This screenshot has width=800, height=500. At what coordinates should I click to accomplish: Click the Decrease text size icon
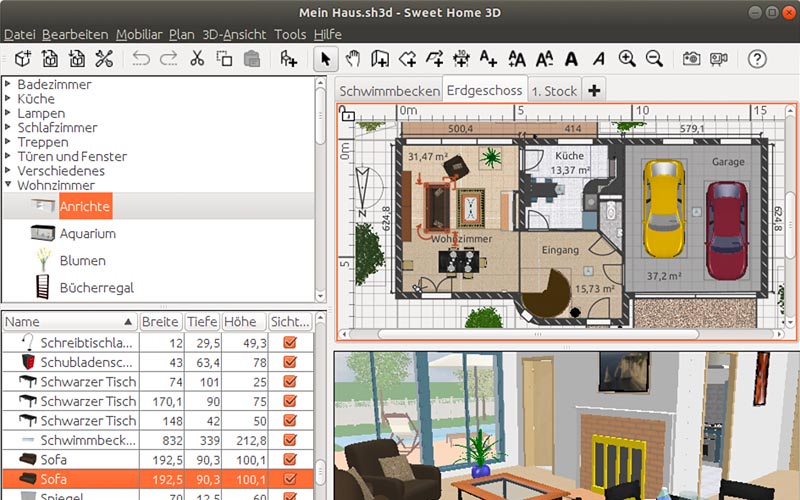(544, 59)
